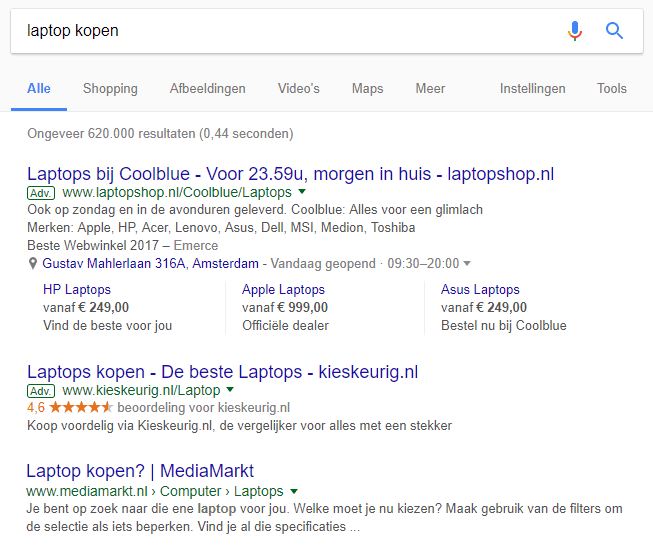Screen dimensions: 653x558
Task: Open Laptops kopen - De beste Laptops link
Action: pyautogui.click(x=222, y=372)
